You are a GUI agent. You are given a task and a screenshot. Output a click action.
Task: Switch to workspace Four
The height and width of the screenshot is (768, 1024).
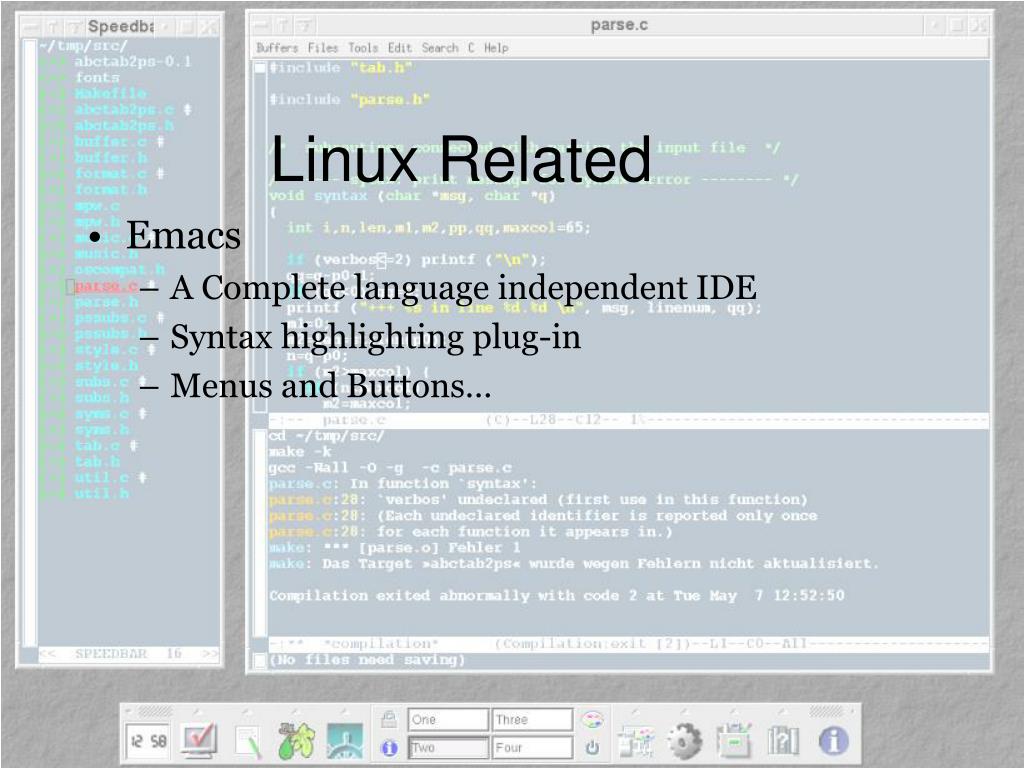pyautogui.click(x=532, y=747)
